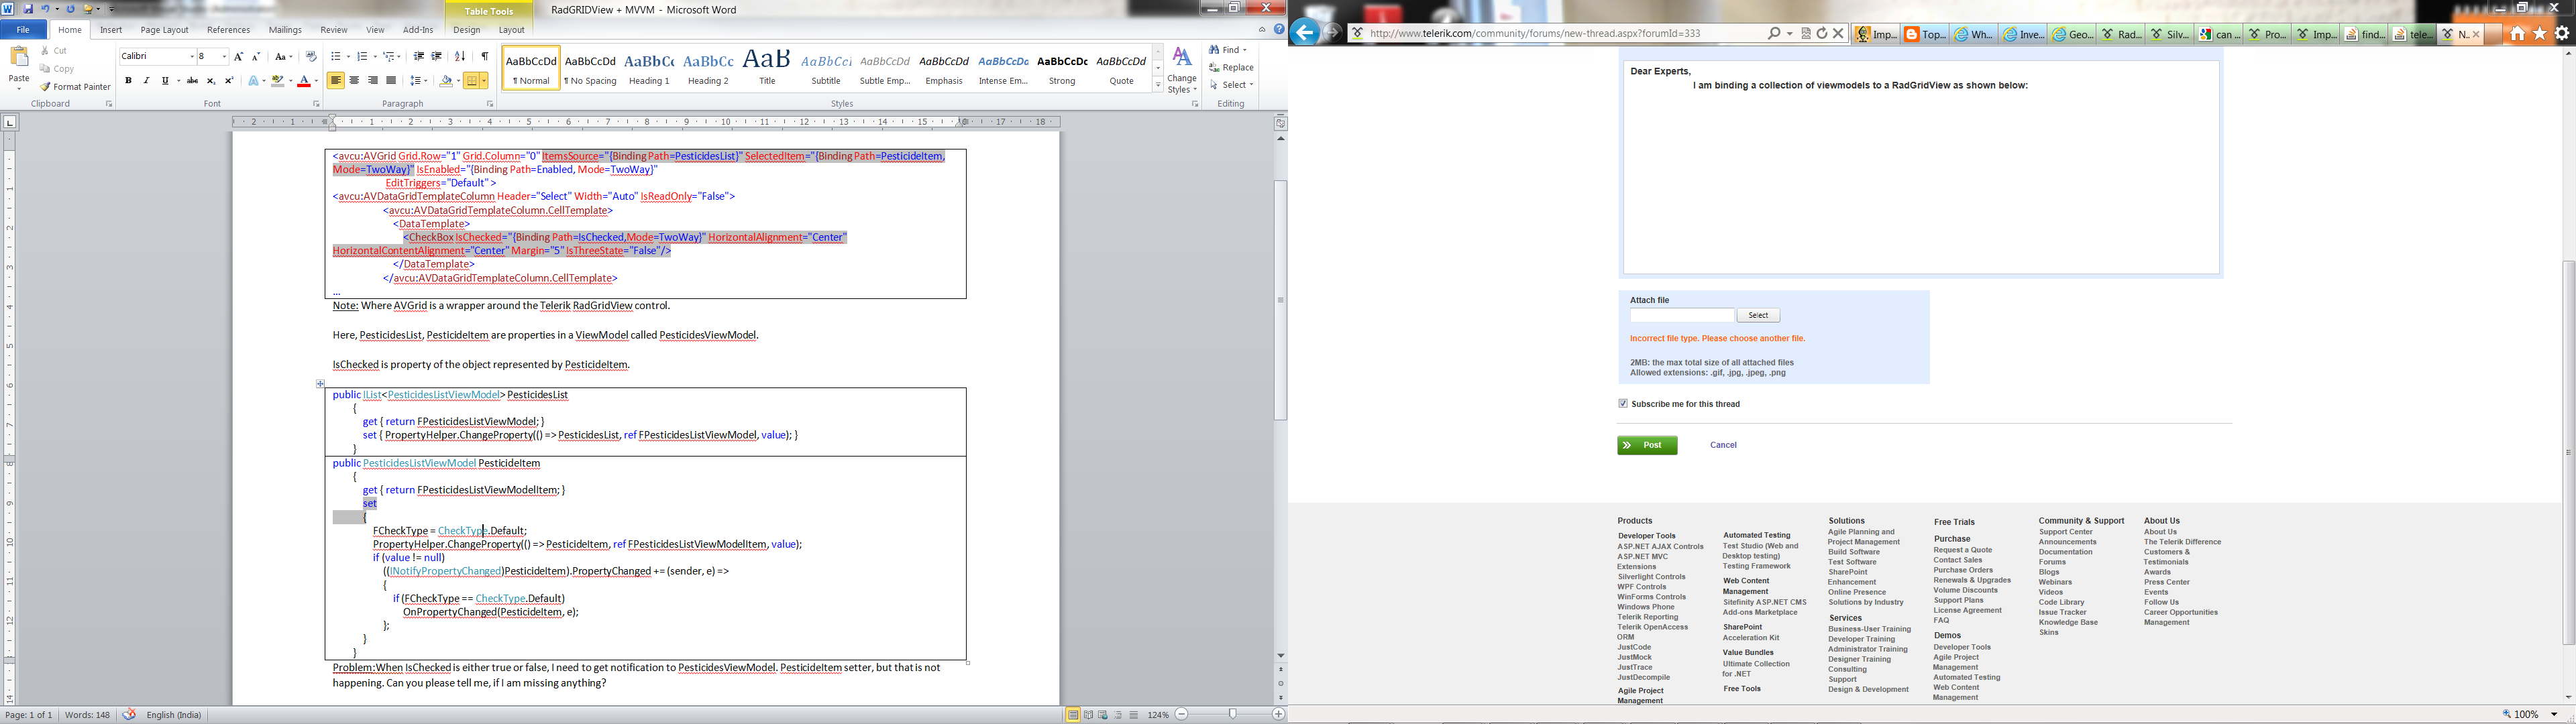Toggle bold formatting in Word ribbon

128,81
